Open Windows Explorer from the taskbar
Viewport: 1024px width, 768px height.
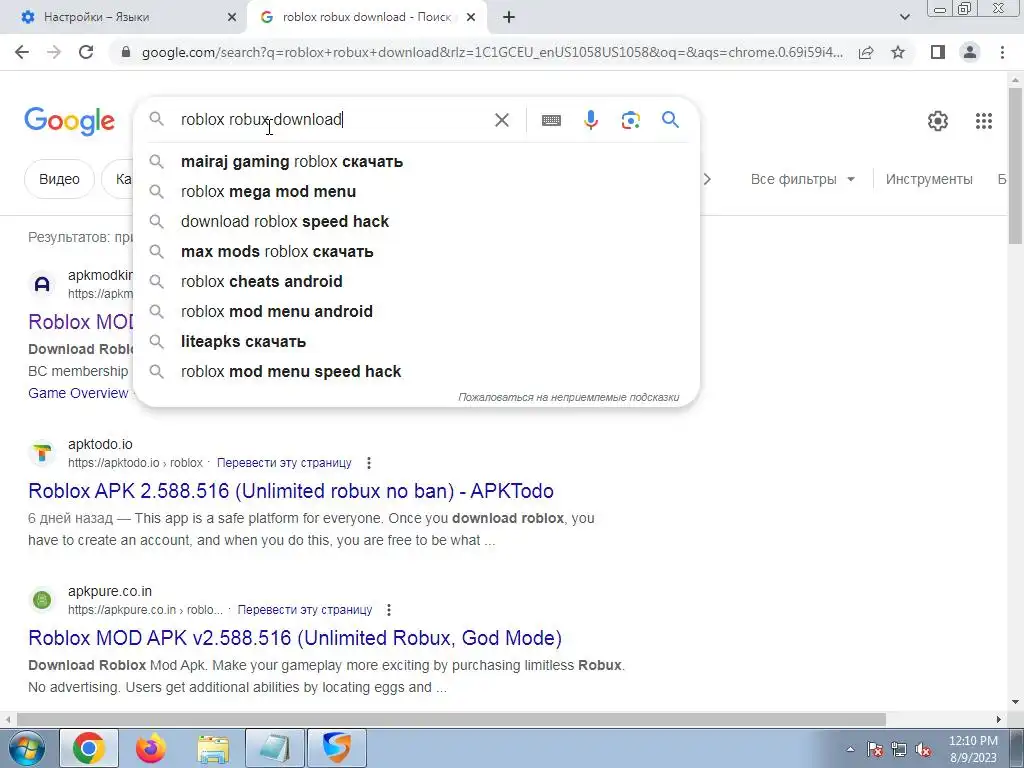pyautogui.click(x=213, y=748)
